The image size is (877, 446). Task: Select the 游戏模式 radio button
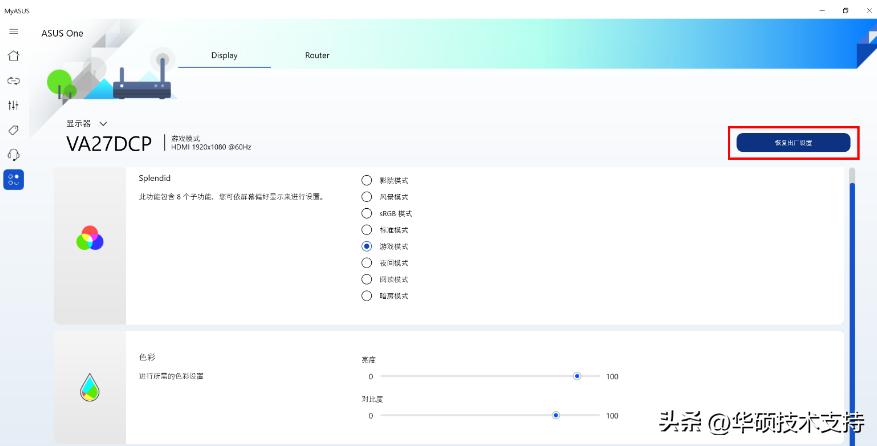[366, 246]
